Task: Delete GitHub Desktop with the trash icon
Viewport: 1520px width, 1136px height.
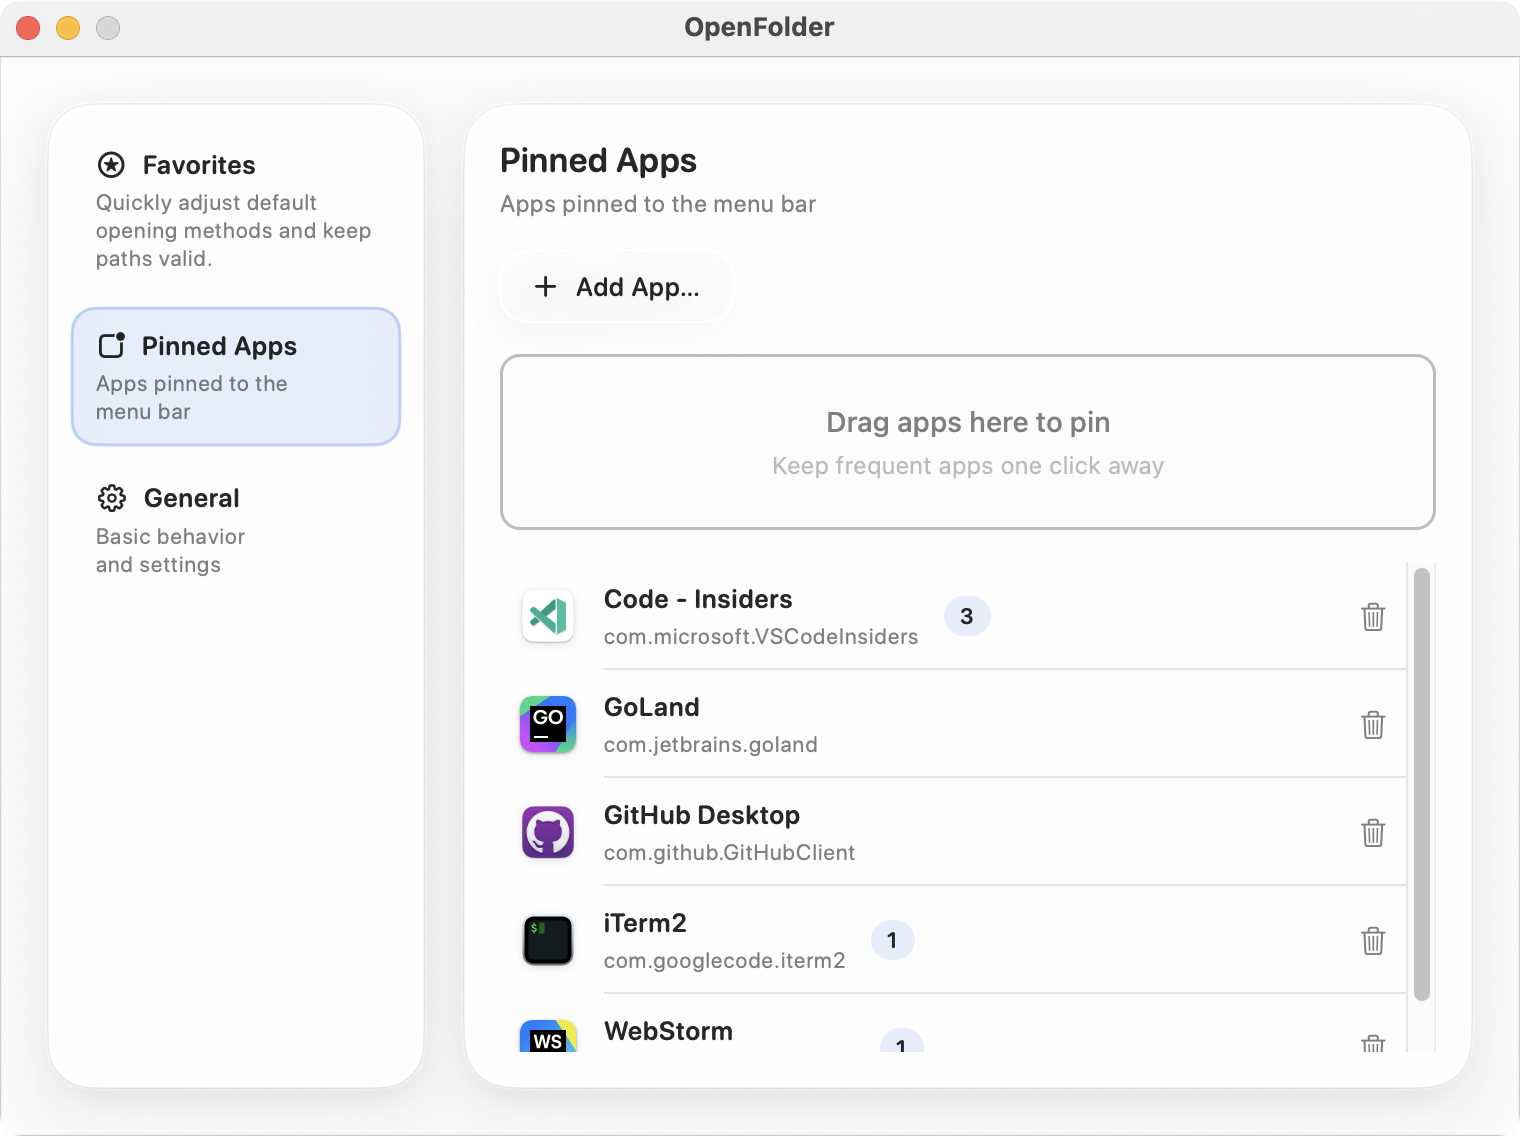Action: click(1373, 832)
